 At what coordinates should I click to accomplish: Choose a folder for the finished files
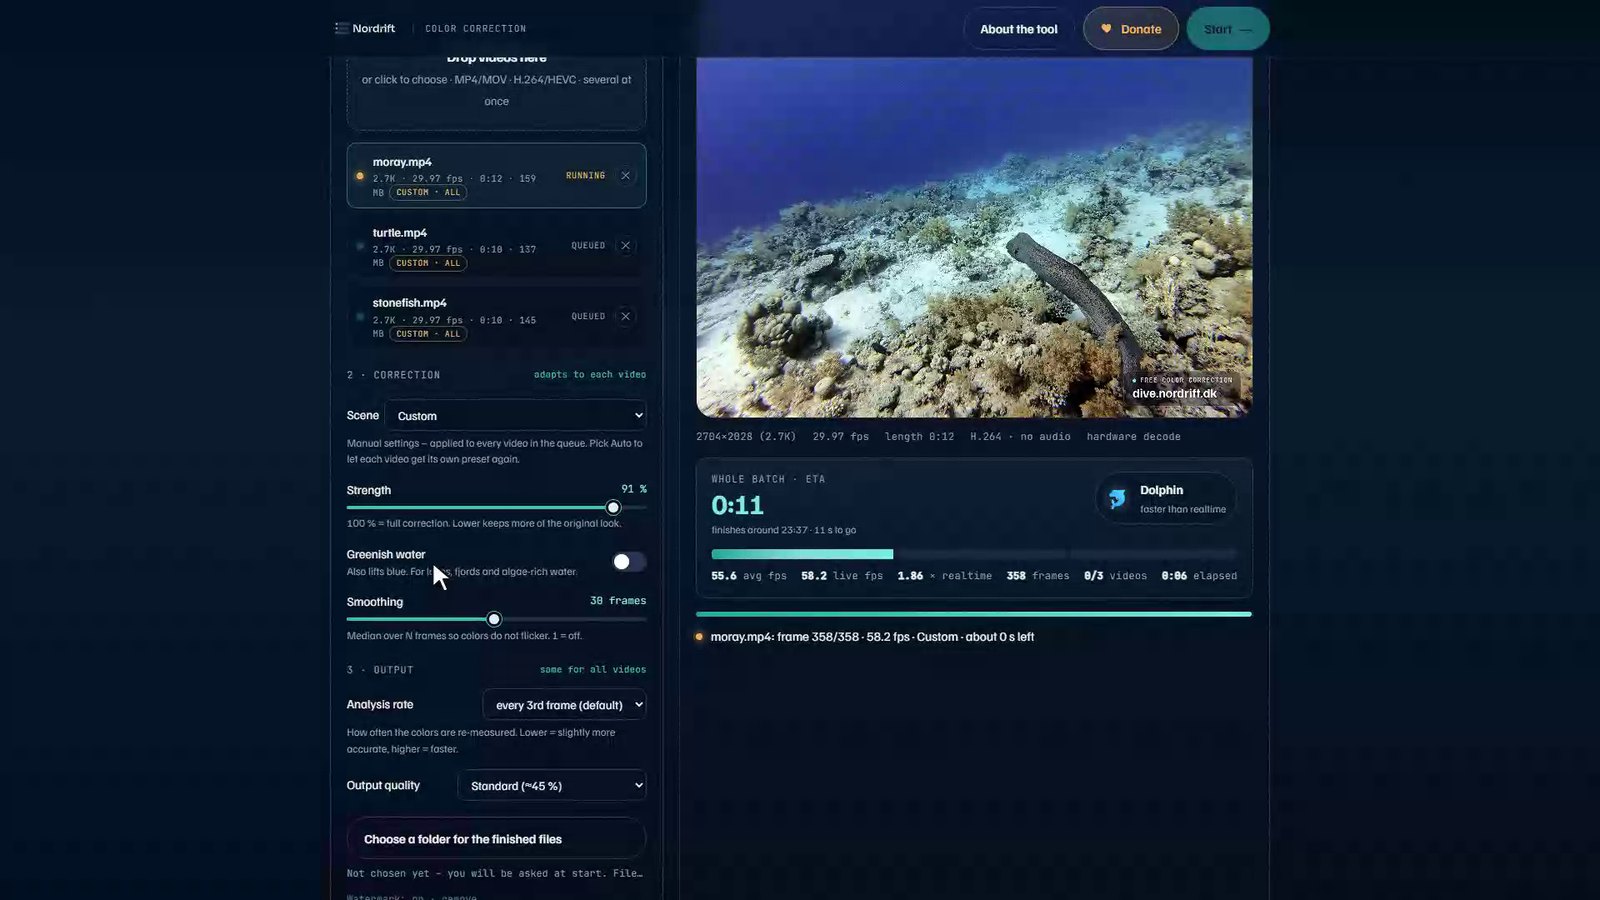[x=496, y=839]
